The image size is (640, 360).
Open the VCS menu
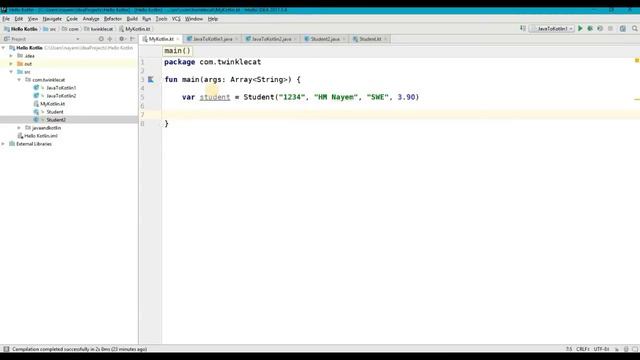pos(176,19)
